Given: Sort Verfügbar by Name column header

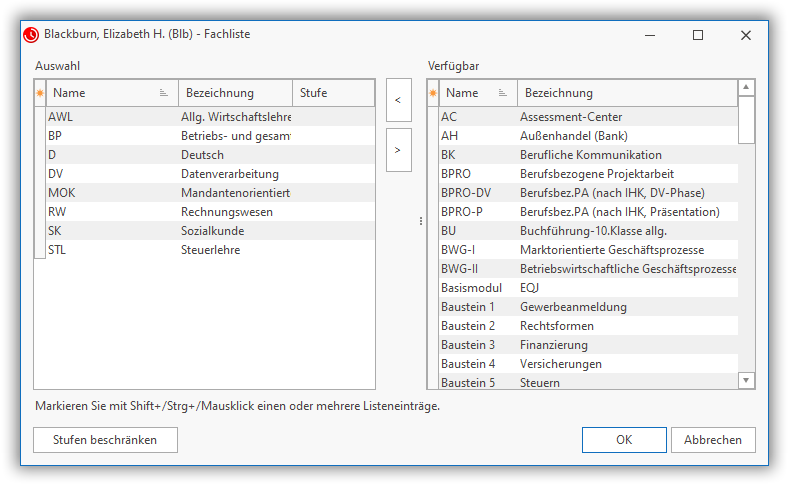Looking at the screenshot, I should click(478, 93).
